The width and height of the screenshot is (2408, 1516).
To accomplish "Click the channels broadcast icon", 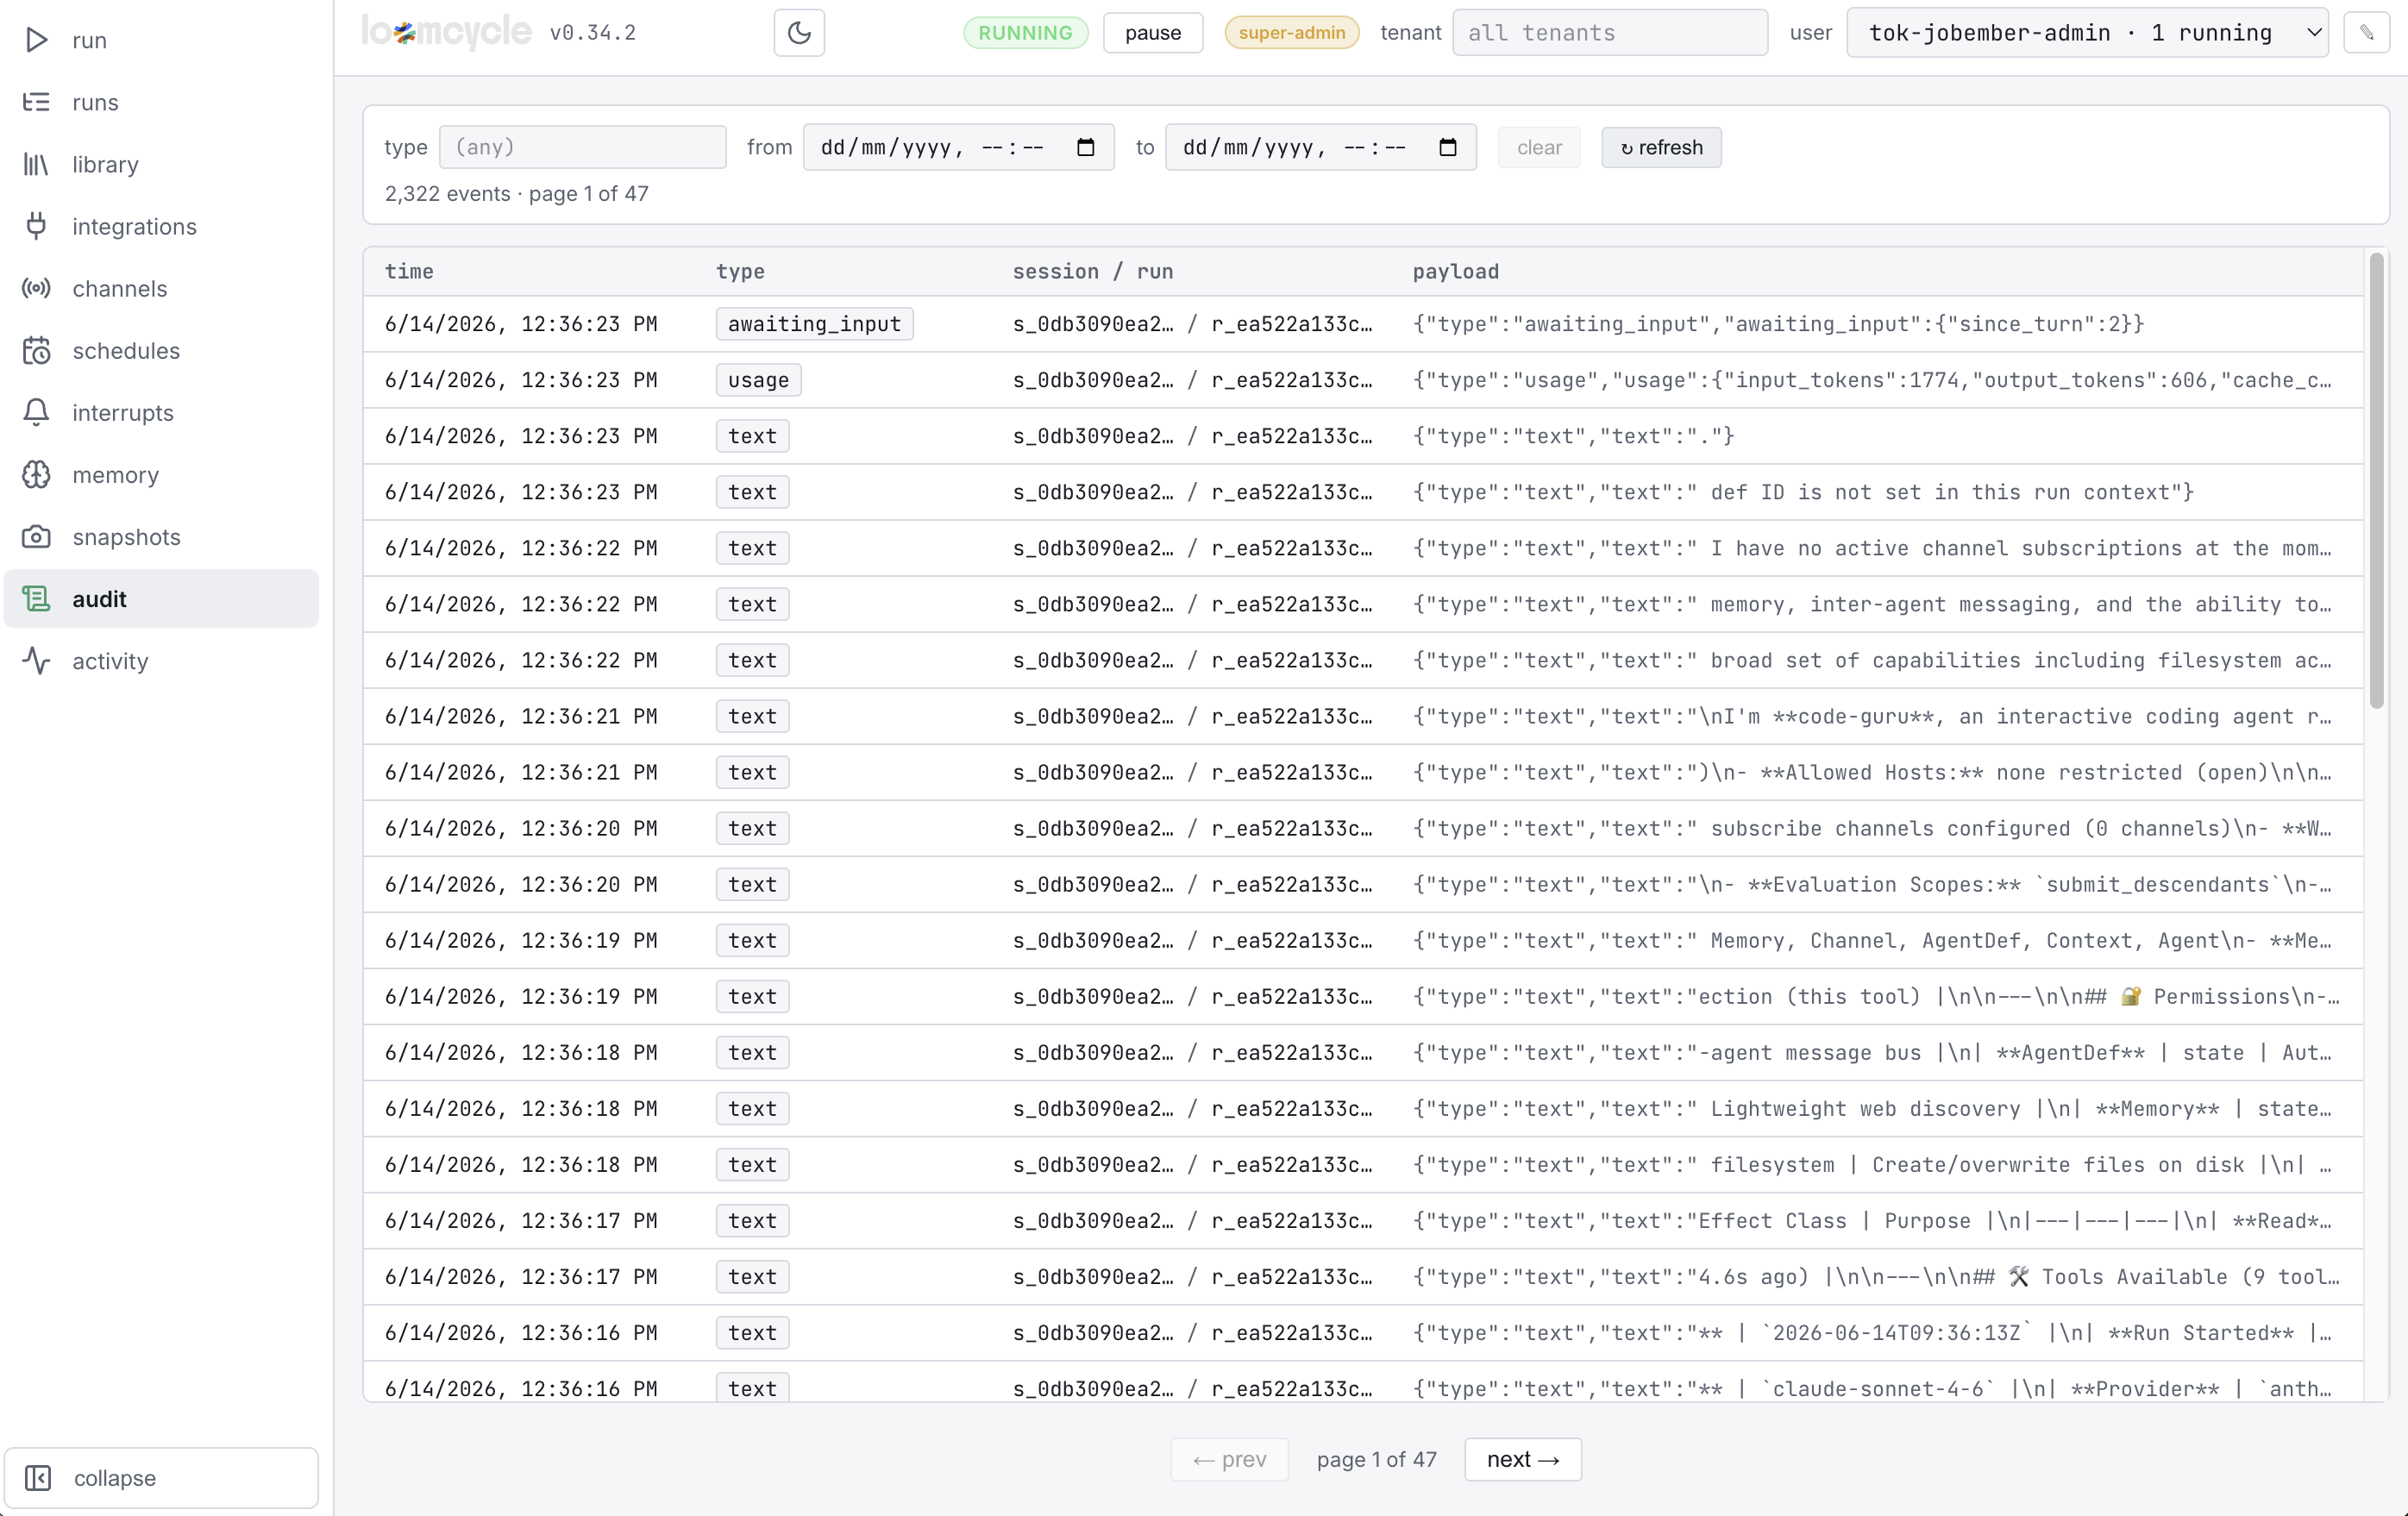I will click(37, 288).
